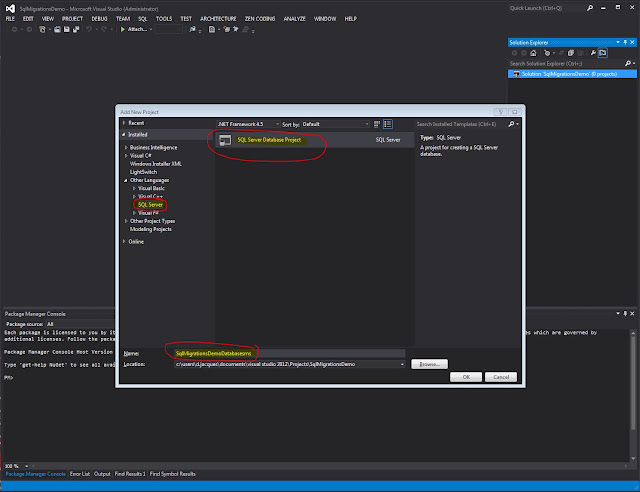Switch to the Output tab
Image resolution: width=640 pixels, height=492 pixels.
(102, 474)
